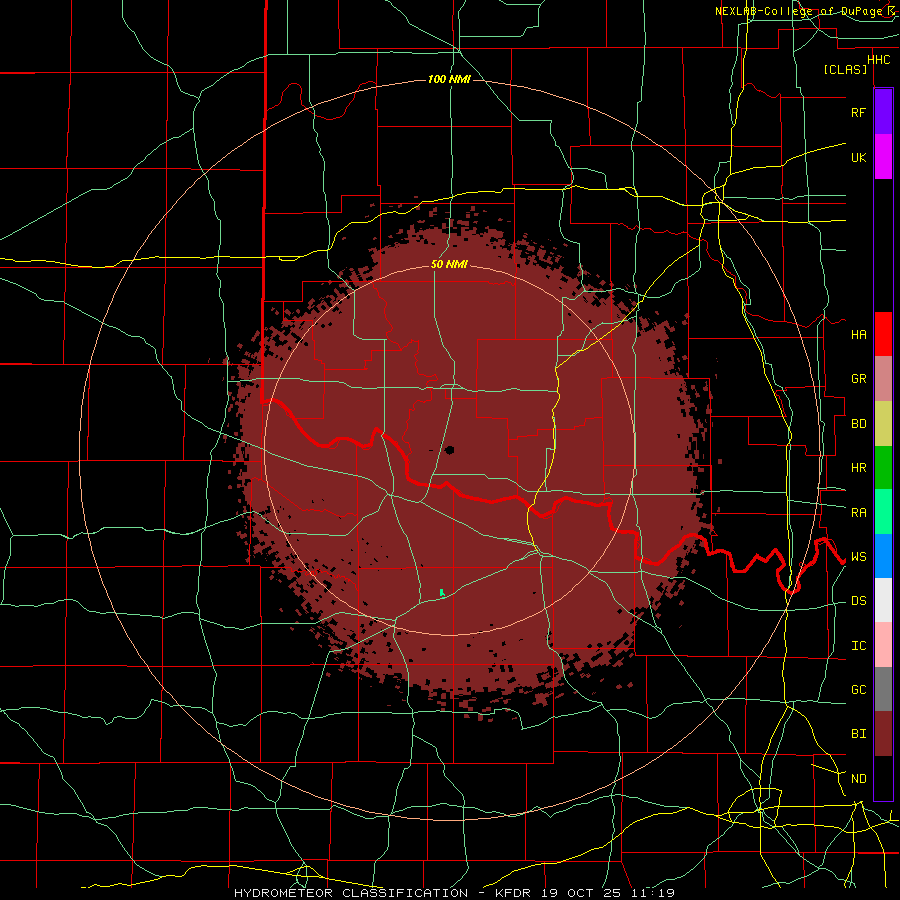The width and height of the screenshot is (900, 900).
Task: Select the GR legend color block
Action: 883,378
